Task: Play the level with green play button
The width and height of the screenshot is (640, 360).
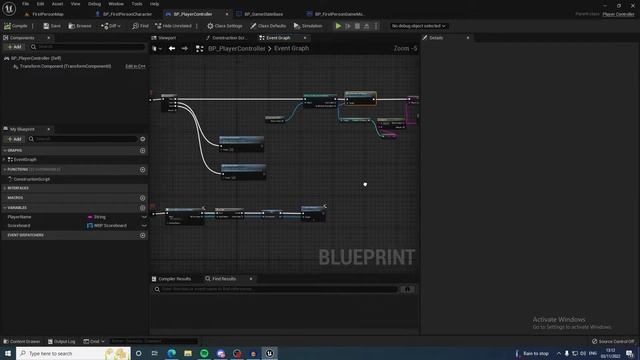Action: tap(338, 26)
